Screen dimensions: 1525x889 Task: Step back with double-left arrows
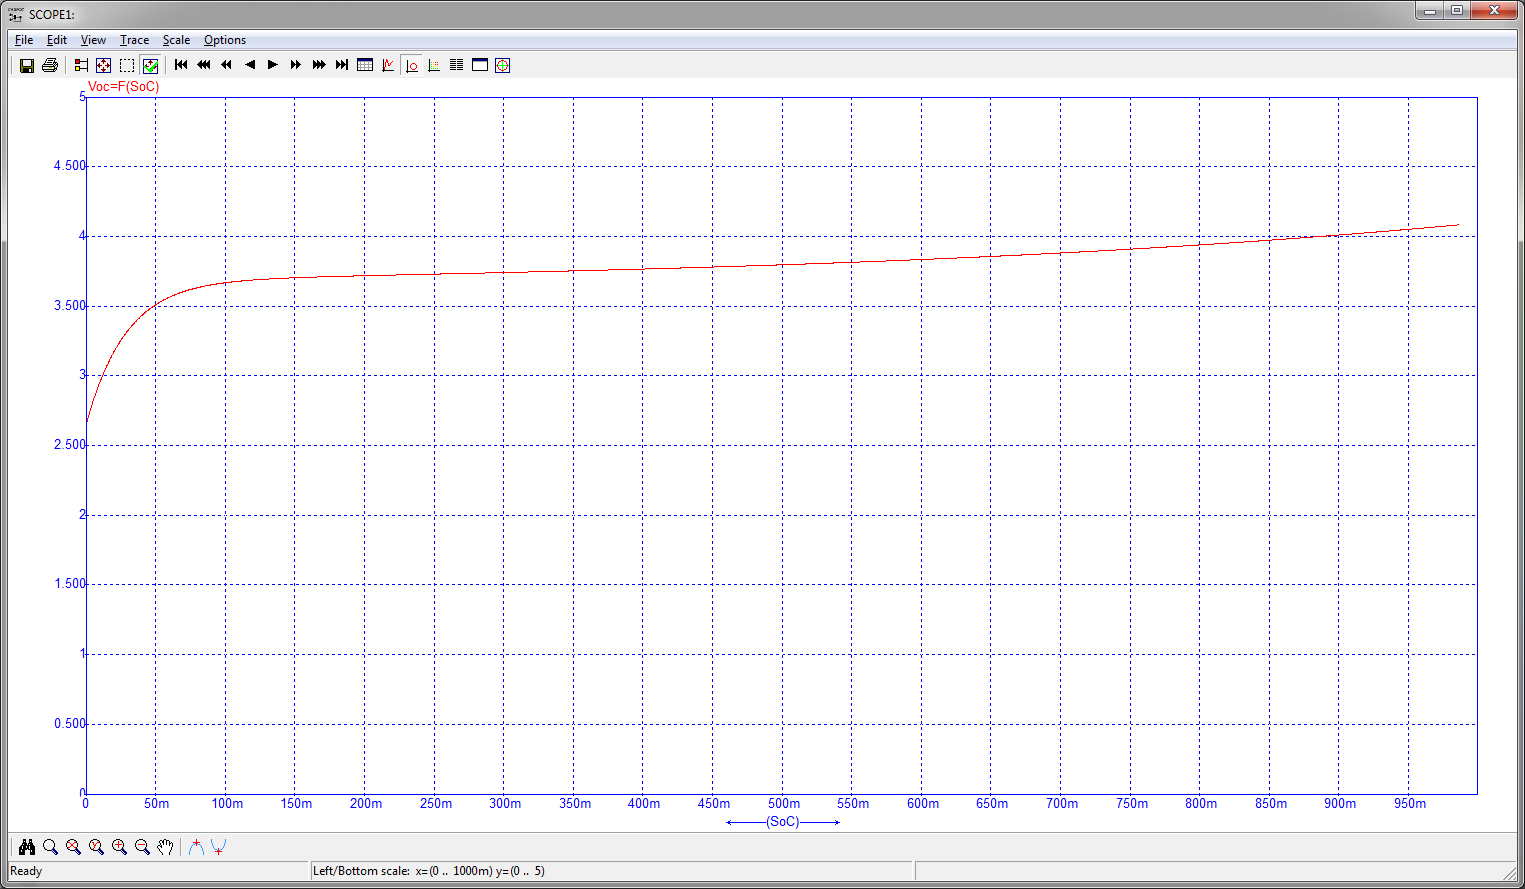click(227, 65)
